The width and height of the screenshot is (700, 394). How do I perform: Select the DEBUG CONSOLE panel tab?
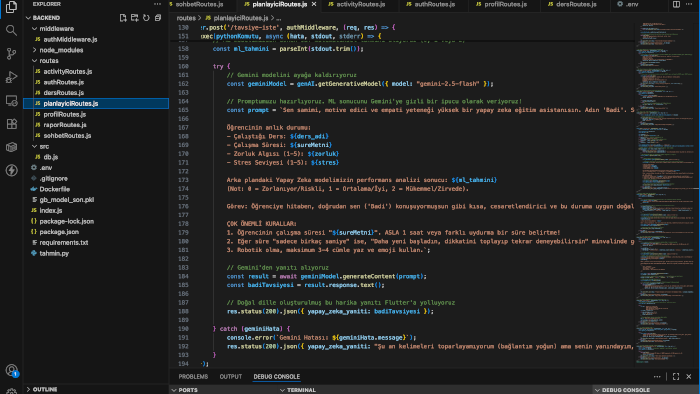tap(277, 377)
